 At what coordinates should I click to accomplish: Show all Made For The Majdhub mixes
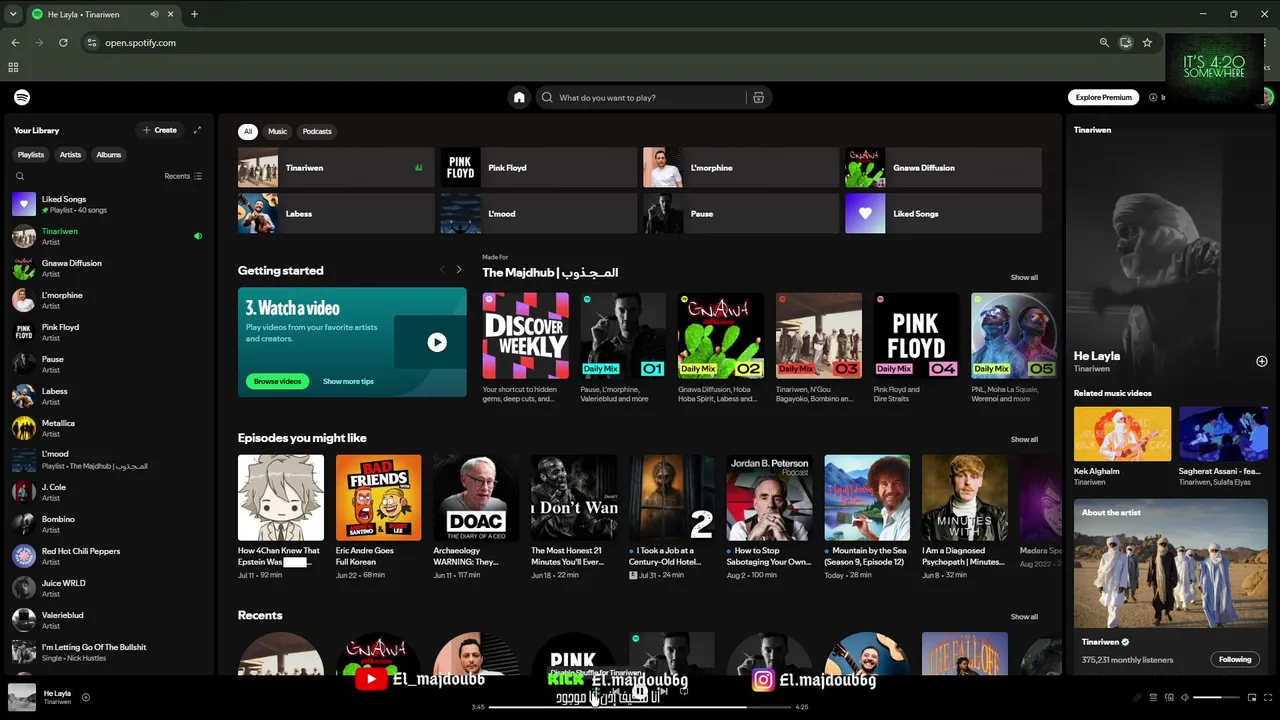tap(1024, 277)
